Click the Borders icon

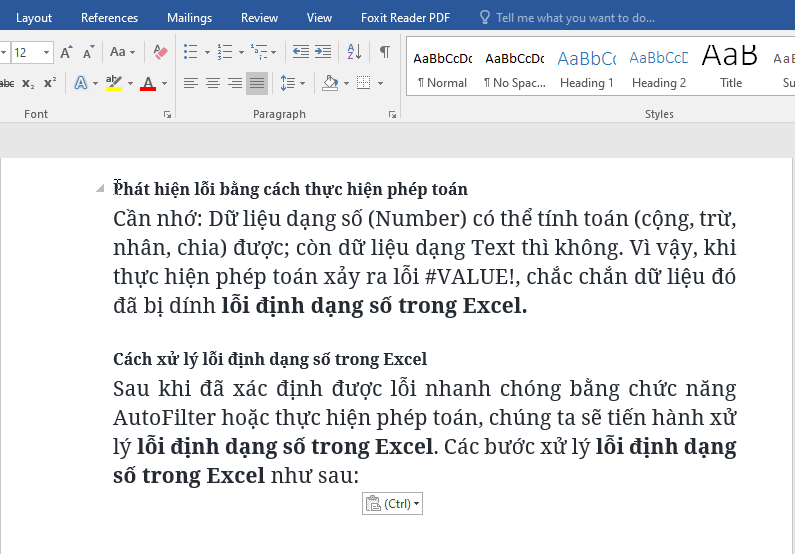point(364,83)
